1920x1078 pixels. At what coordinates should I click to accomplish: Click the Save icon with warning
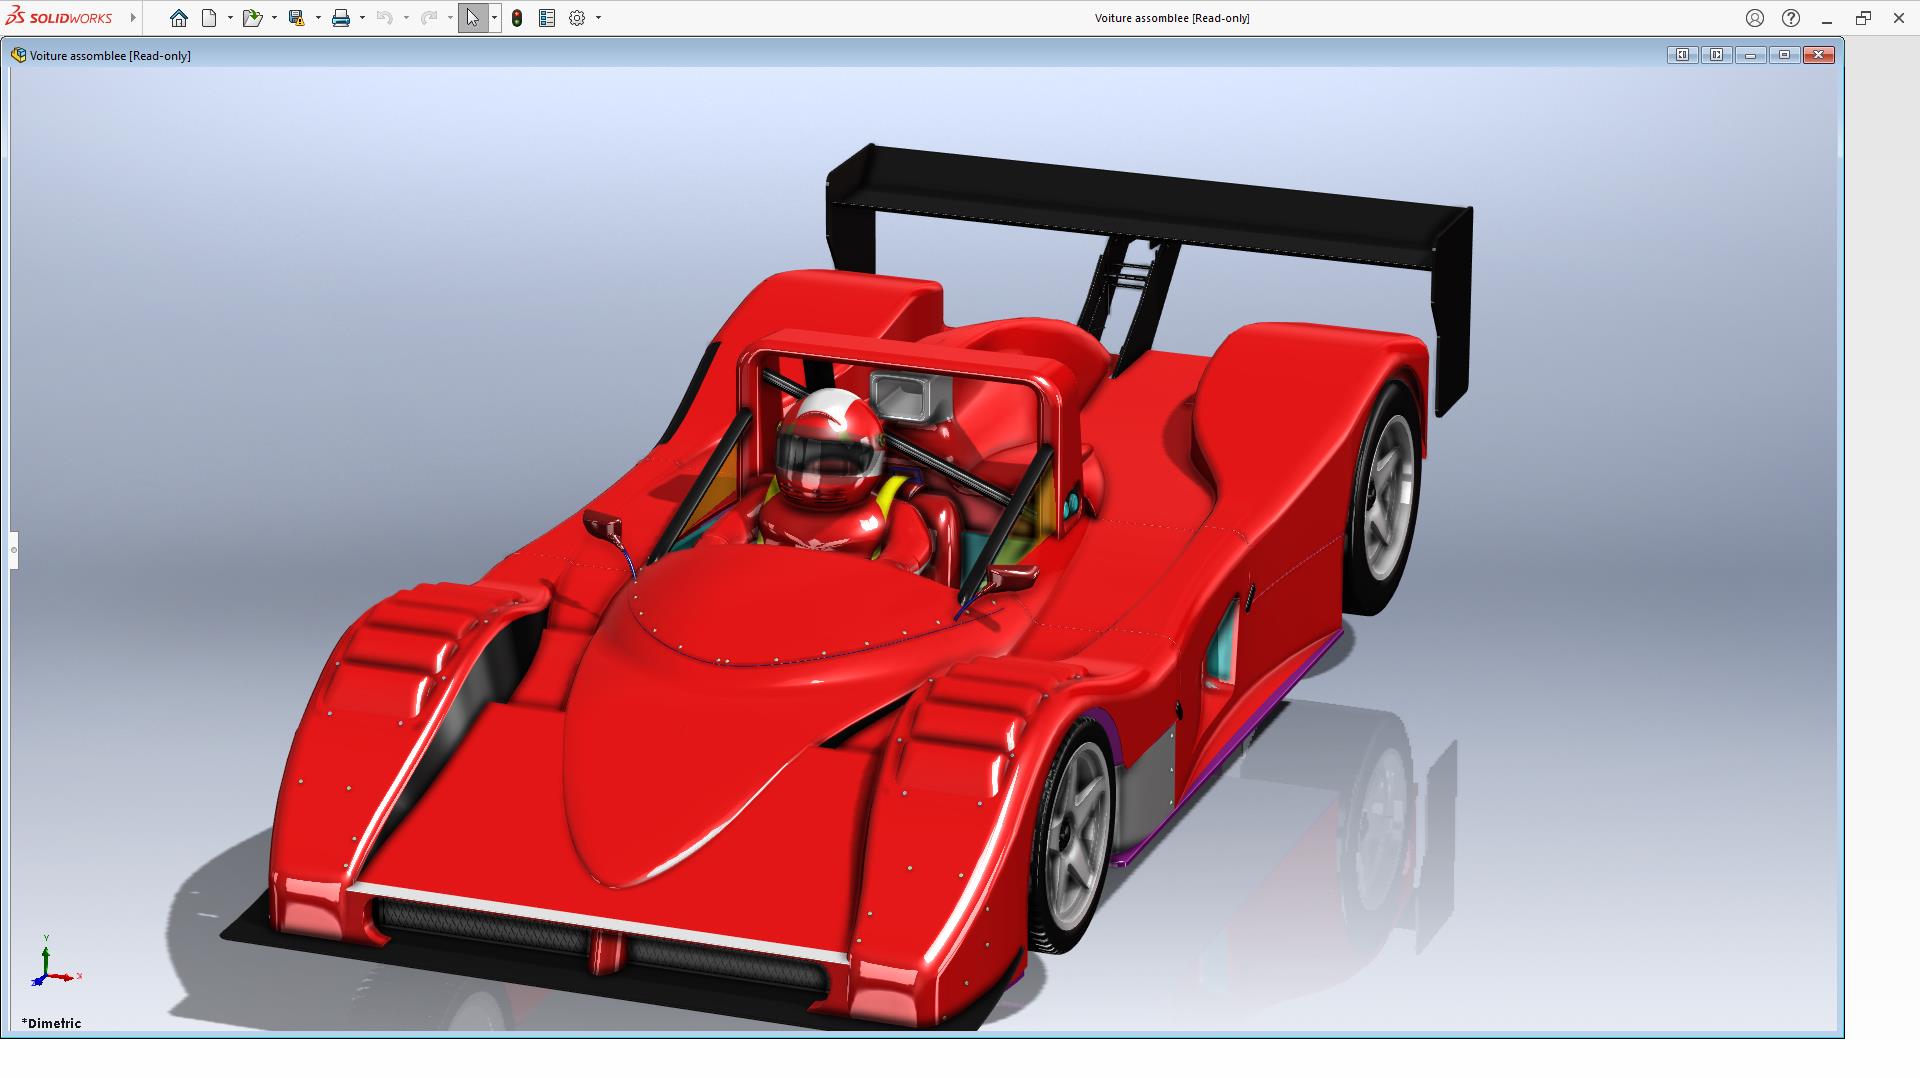click(x=296, y=18)
